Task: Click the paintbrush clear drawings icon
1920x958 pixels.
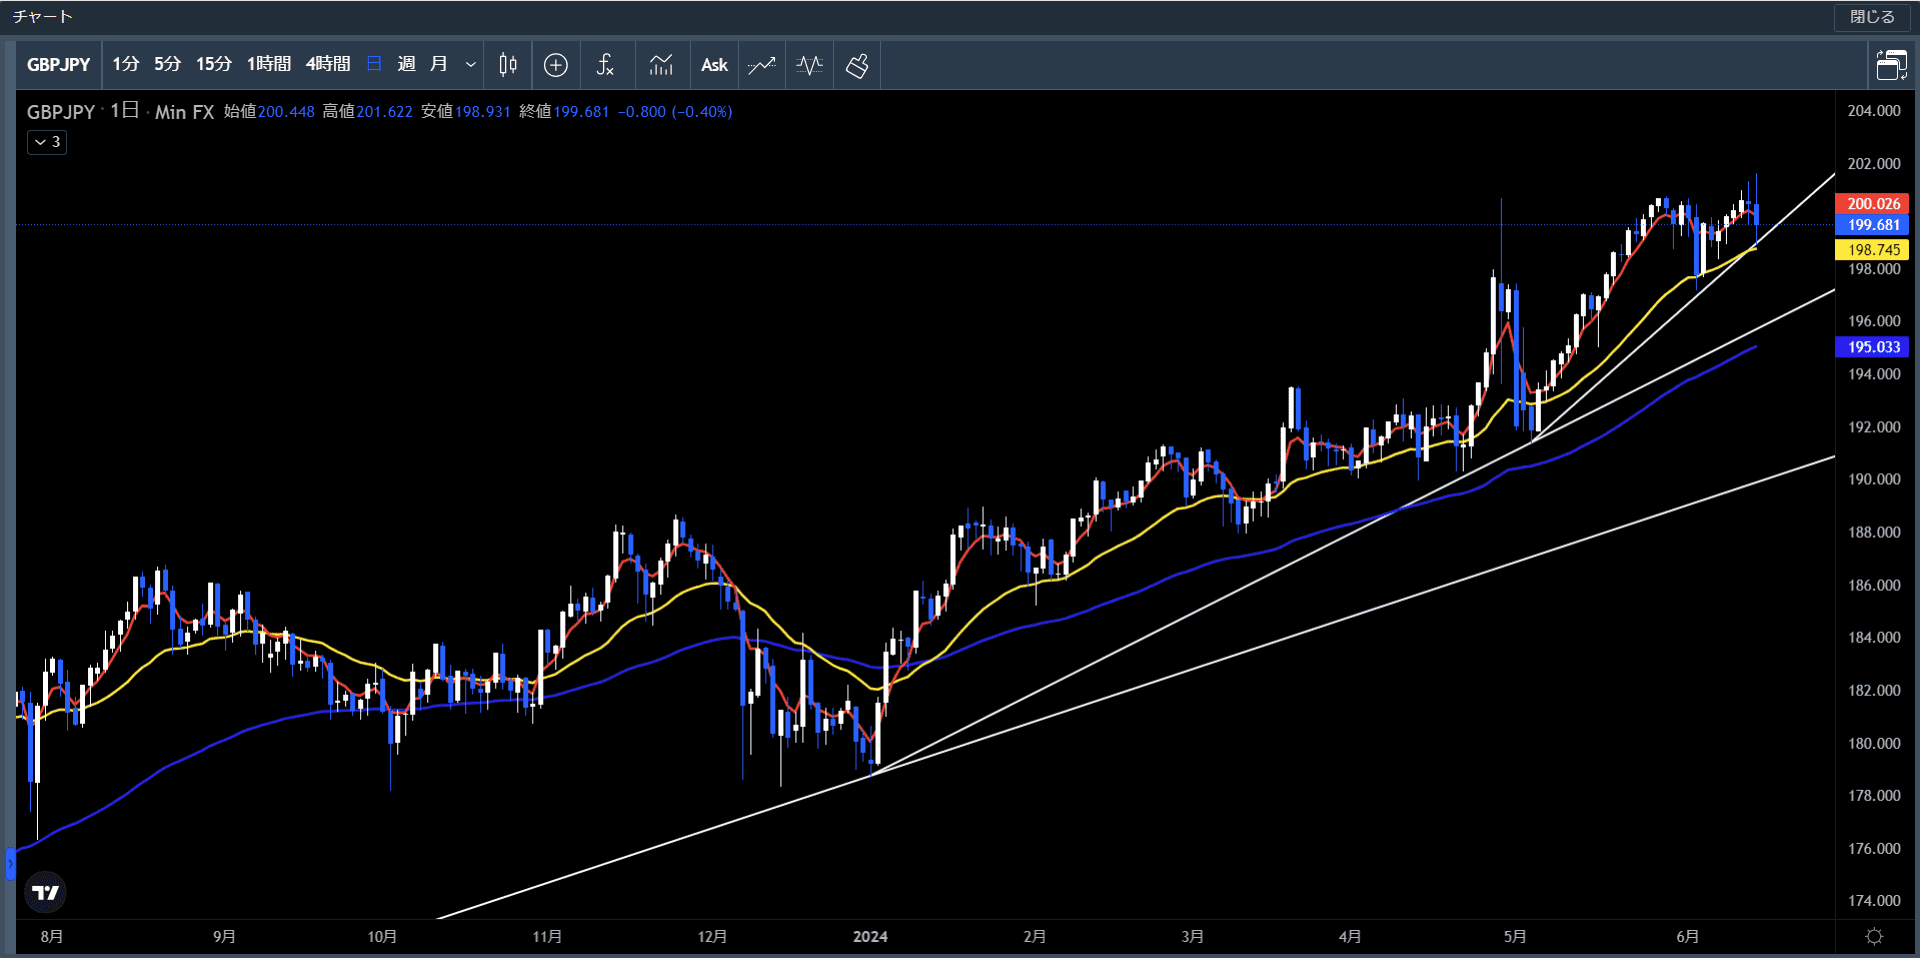Action: (857, 65)
